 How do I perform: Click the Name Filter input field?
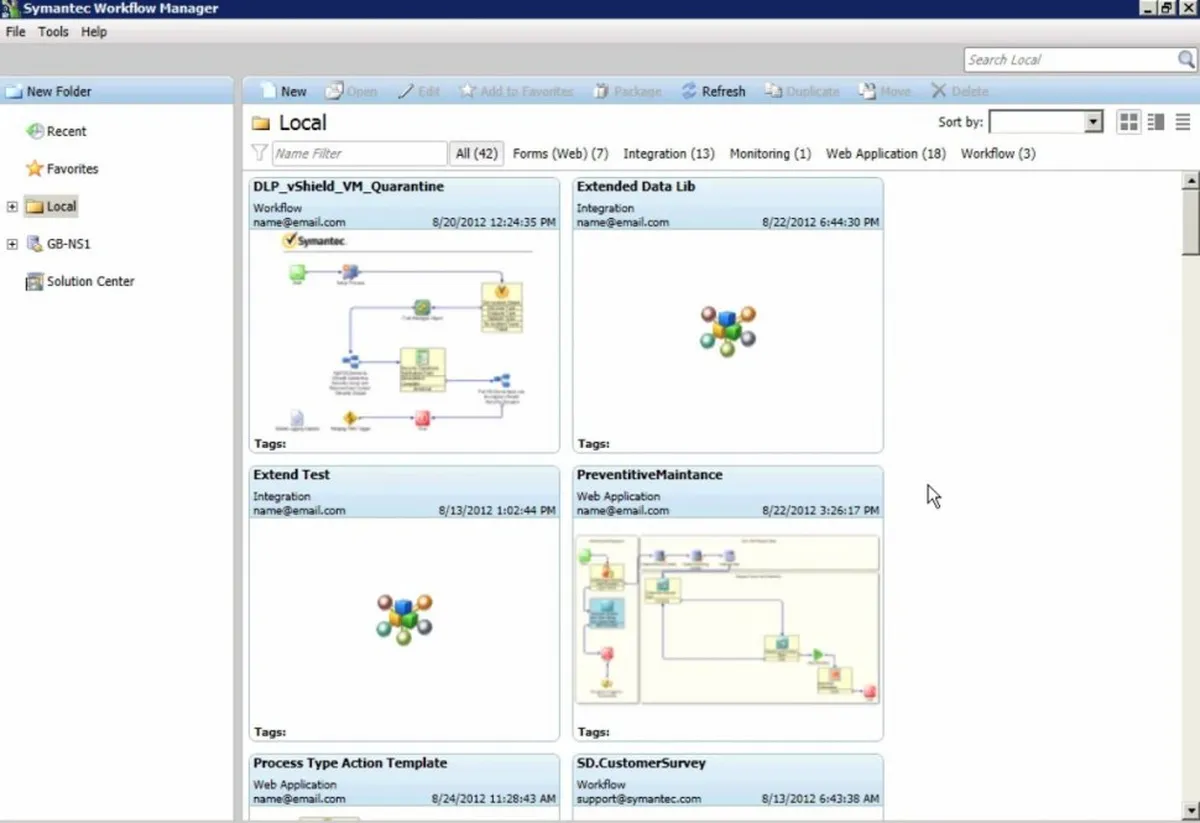(x=359, y=154)
